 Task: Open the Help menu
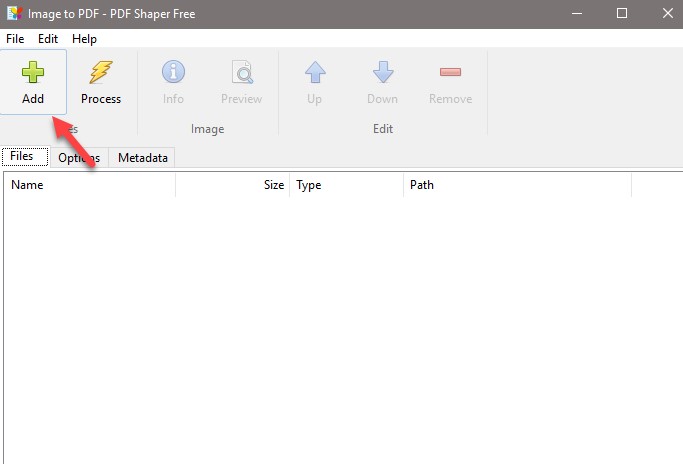pyautogui.click(x=84, y=38)
